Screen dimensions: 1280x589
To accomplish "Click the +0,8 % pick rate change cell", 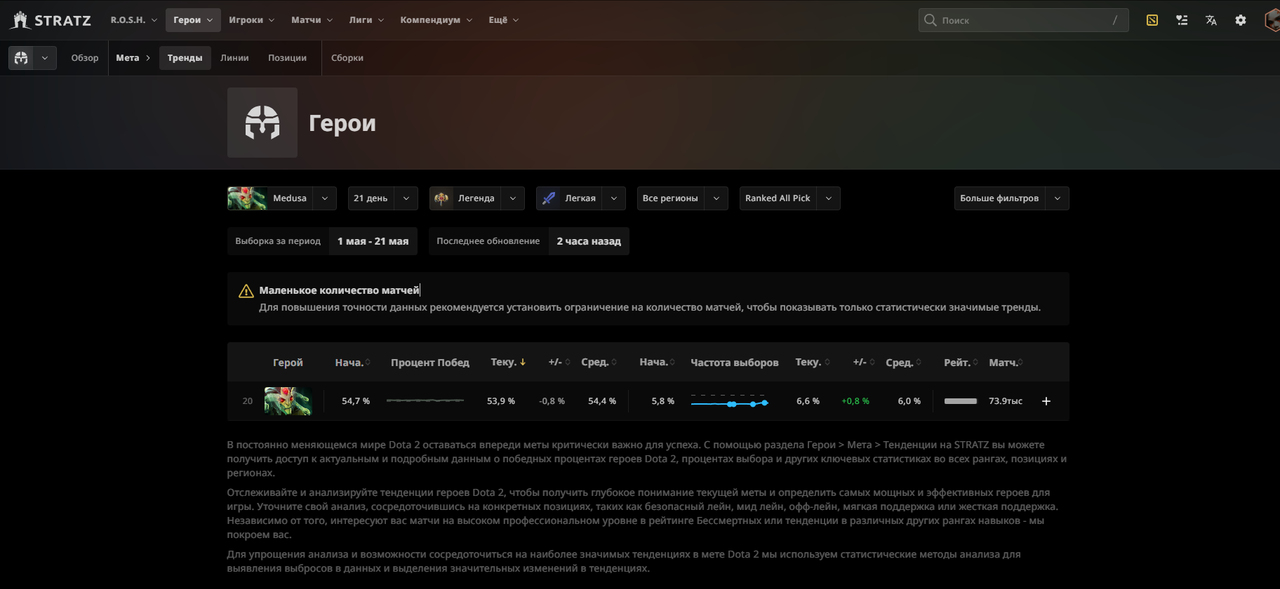I will point(856,401).
